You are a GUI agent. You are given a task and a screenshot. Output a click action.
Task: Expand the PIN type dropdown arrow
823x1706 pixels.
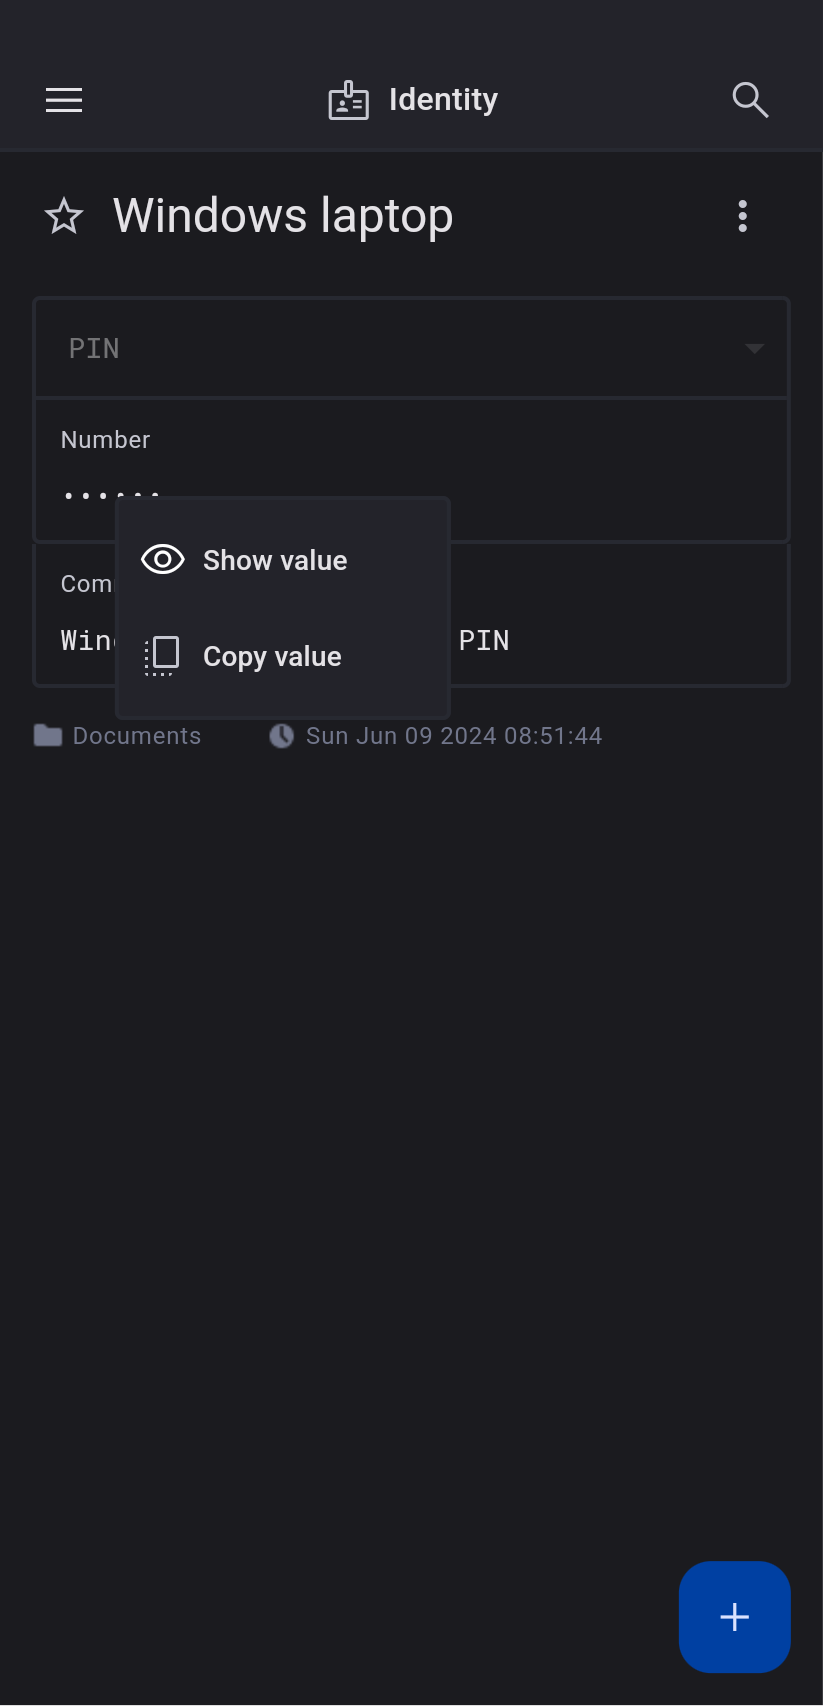pos(755,348)
